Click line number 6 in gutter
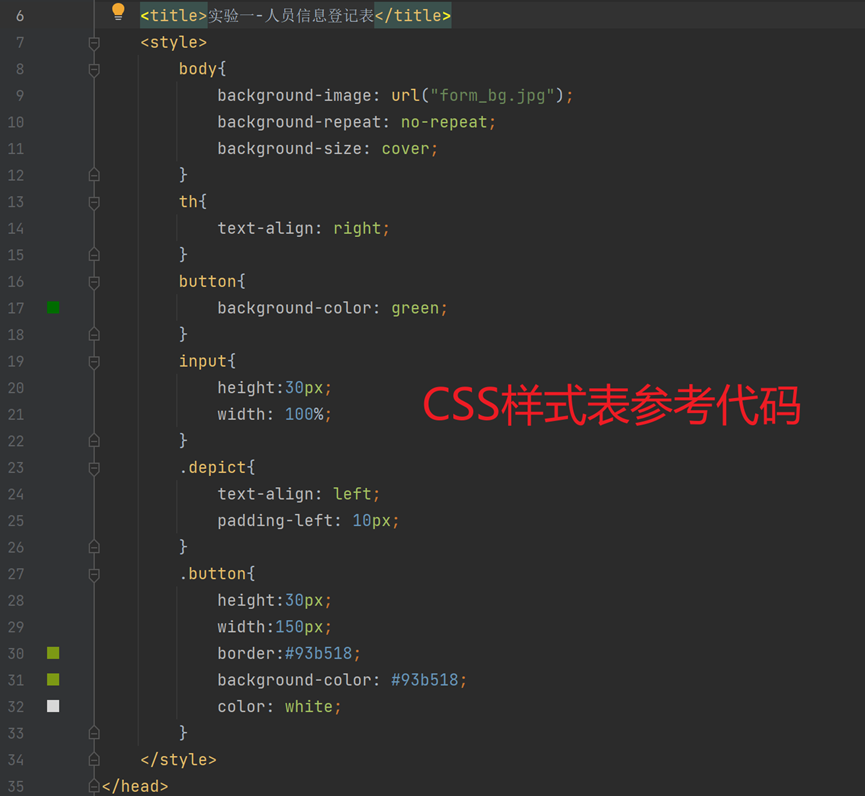 coord(20,16)
